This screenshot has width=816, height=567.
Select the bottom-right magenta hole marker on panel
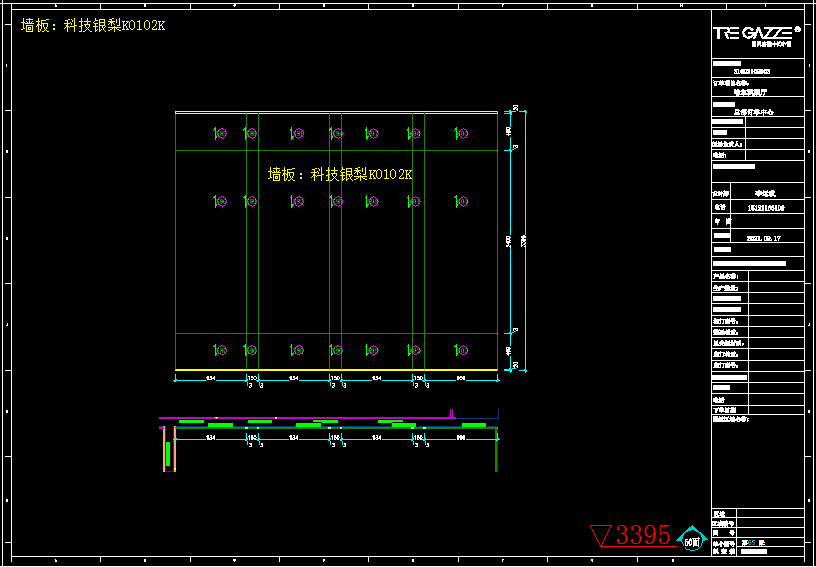point(462,350)
